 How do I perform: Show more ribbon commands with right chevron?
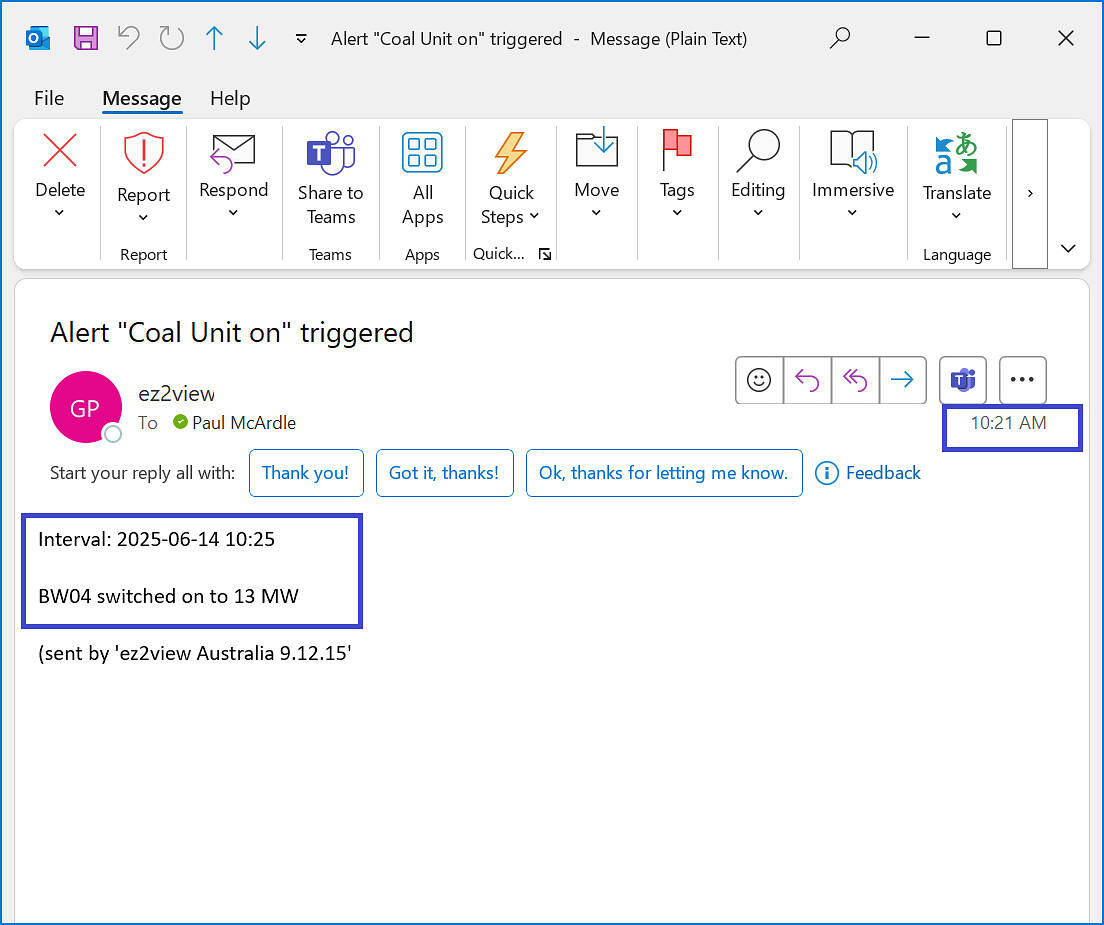(x=1030, y=194)
